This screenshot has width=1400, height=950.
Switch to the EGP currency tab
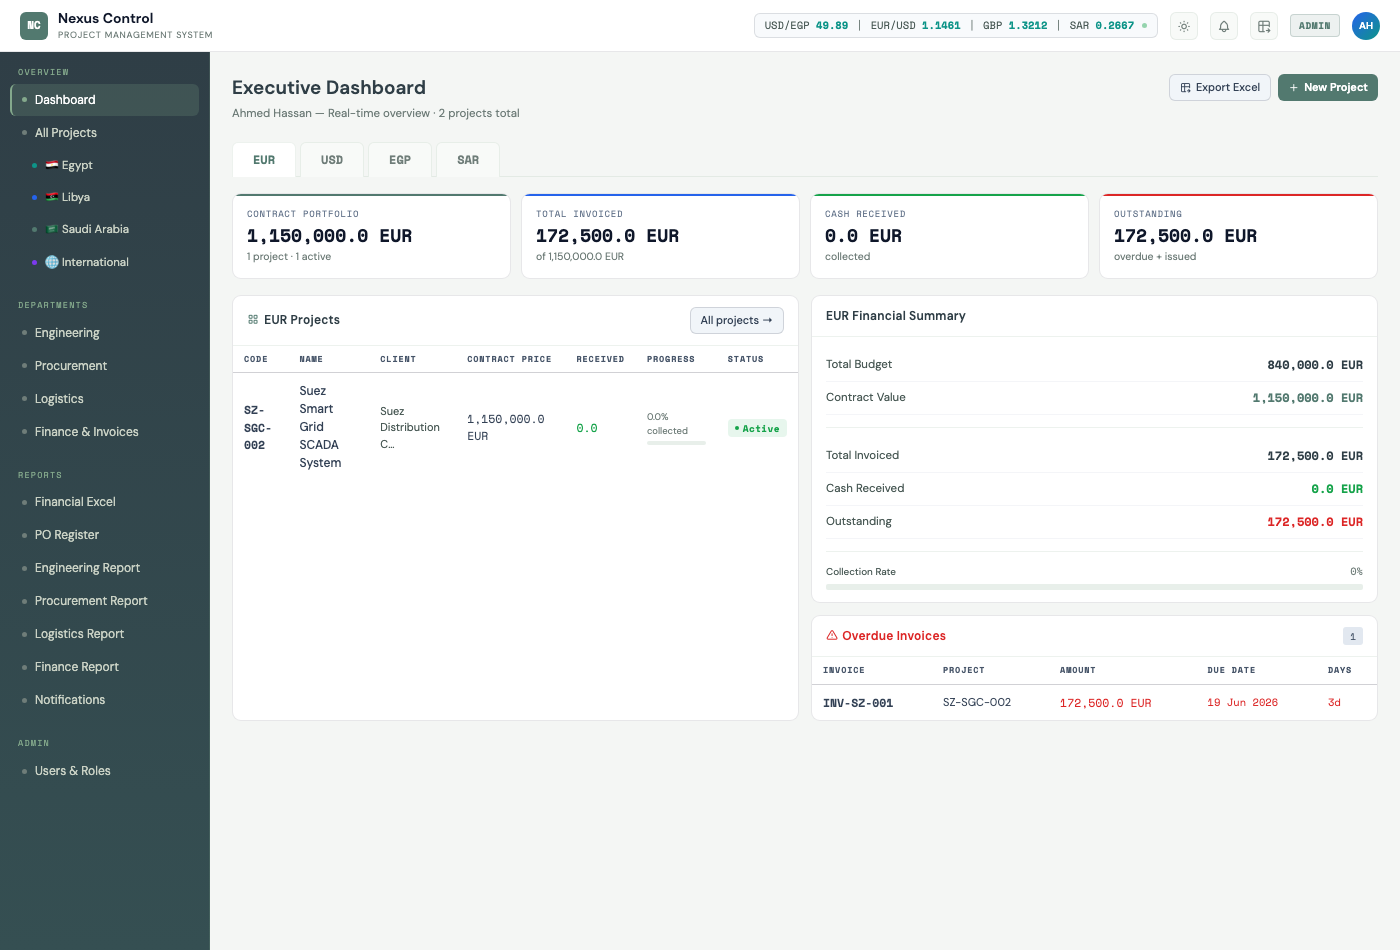pos(400,160)
